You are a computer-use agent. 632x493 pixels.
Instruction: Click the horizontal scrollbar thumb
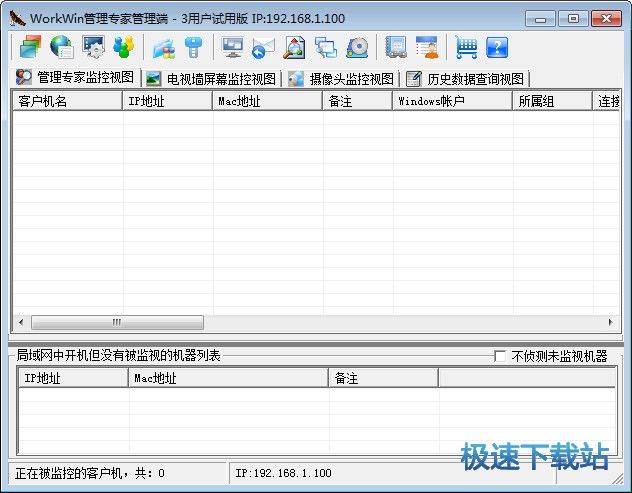pos(116,322)
